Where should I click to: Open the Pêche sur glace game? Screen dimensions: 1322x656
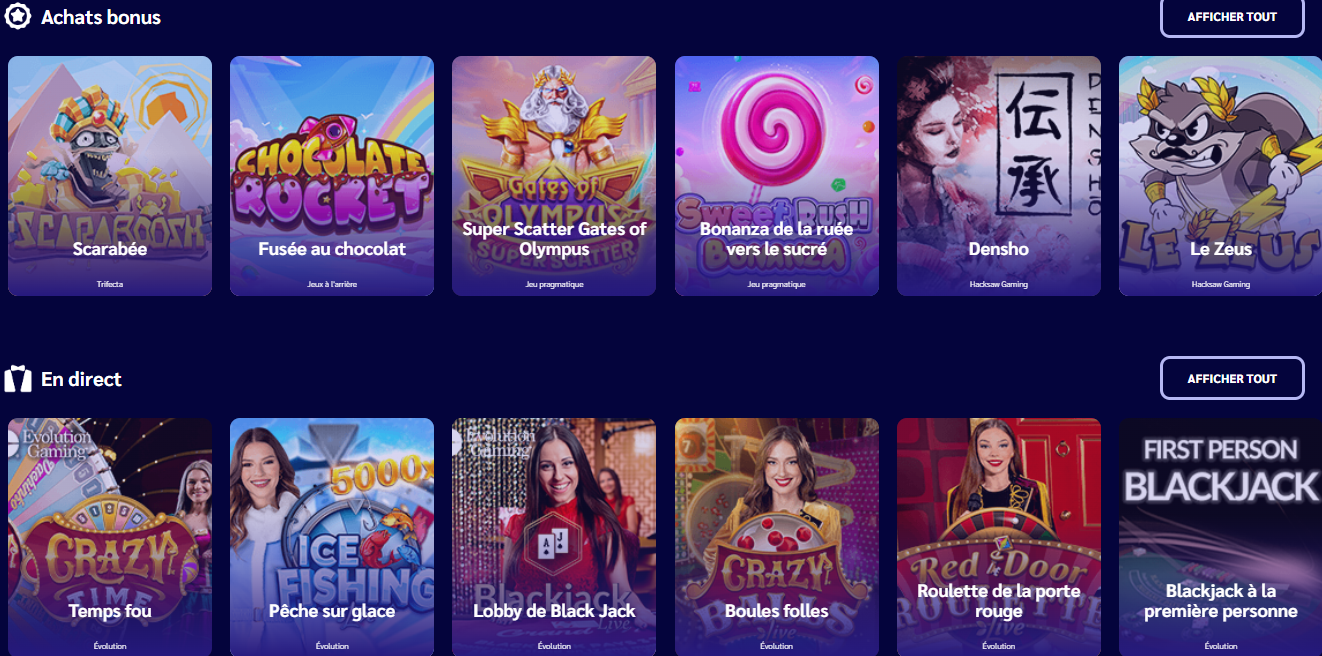pyautogui.click(x=332, y=537)
